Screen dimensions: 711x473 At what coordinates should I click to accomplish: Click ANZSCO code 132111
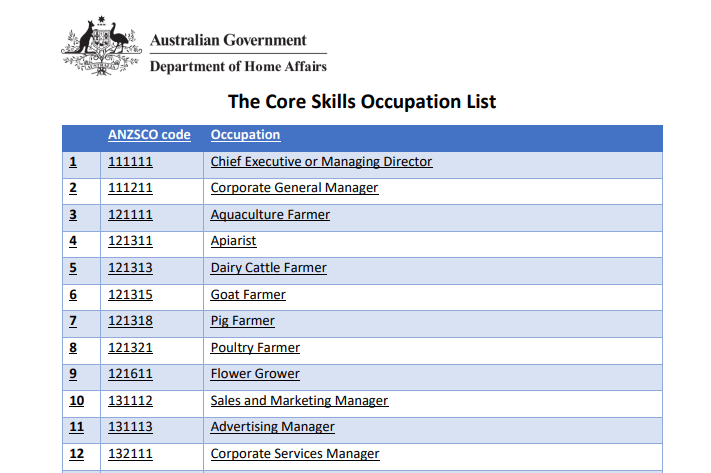pyautogui.click(x=129, y=454)
